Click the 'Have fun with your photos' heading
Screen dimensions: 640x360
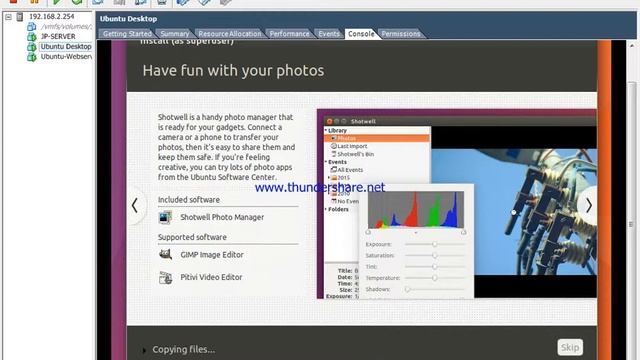233,71
